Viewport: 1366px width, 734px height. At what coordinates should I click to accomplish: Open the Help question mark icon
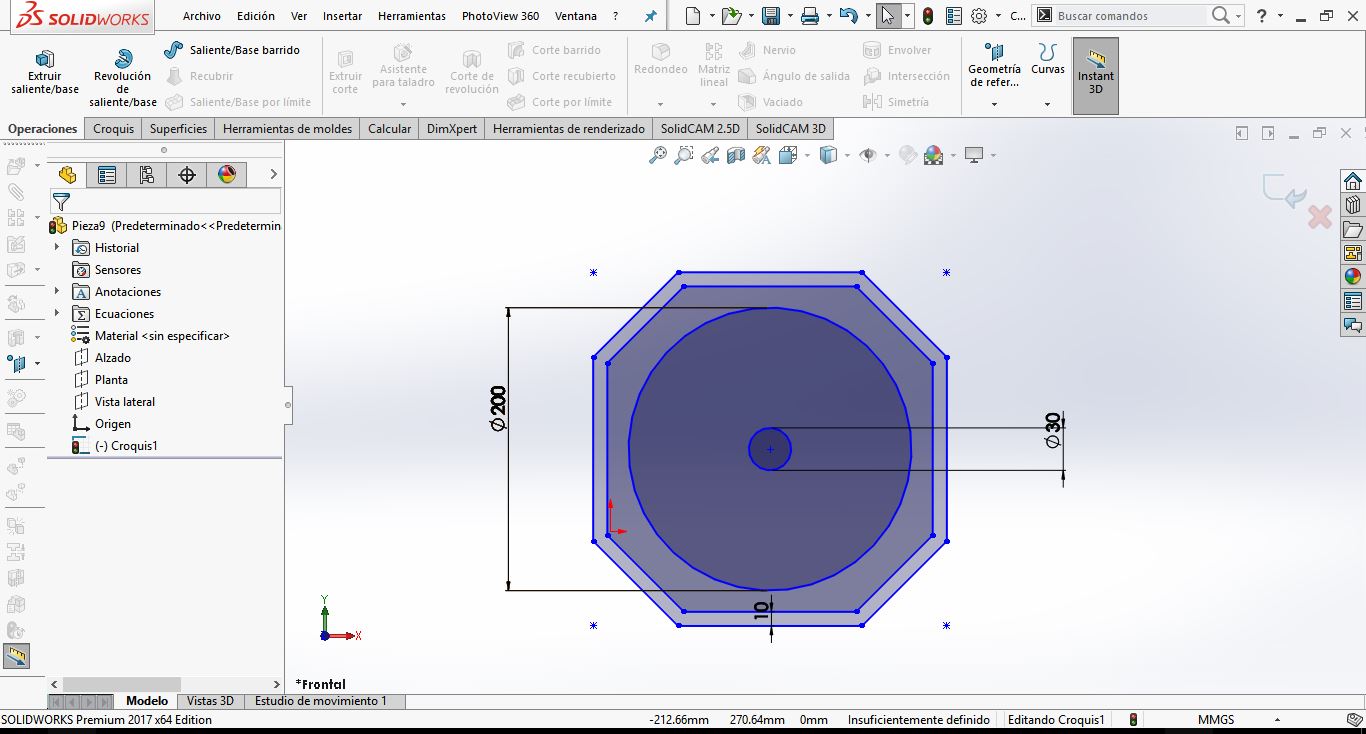[x=1262, y=16]
